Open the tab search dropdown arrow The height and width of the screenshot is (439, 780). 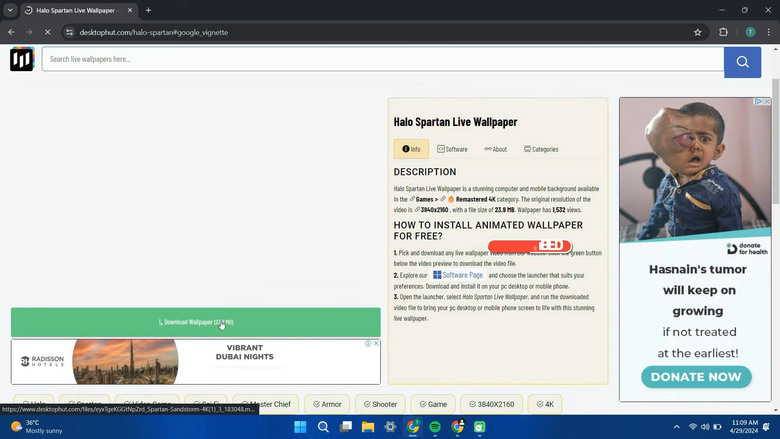point(10,10)
